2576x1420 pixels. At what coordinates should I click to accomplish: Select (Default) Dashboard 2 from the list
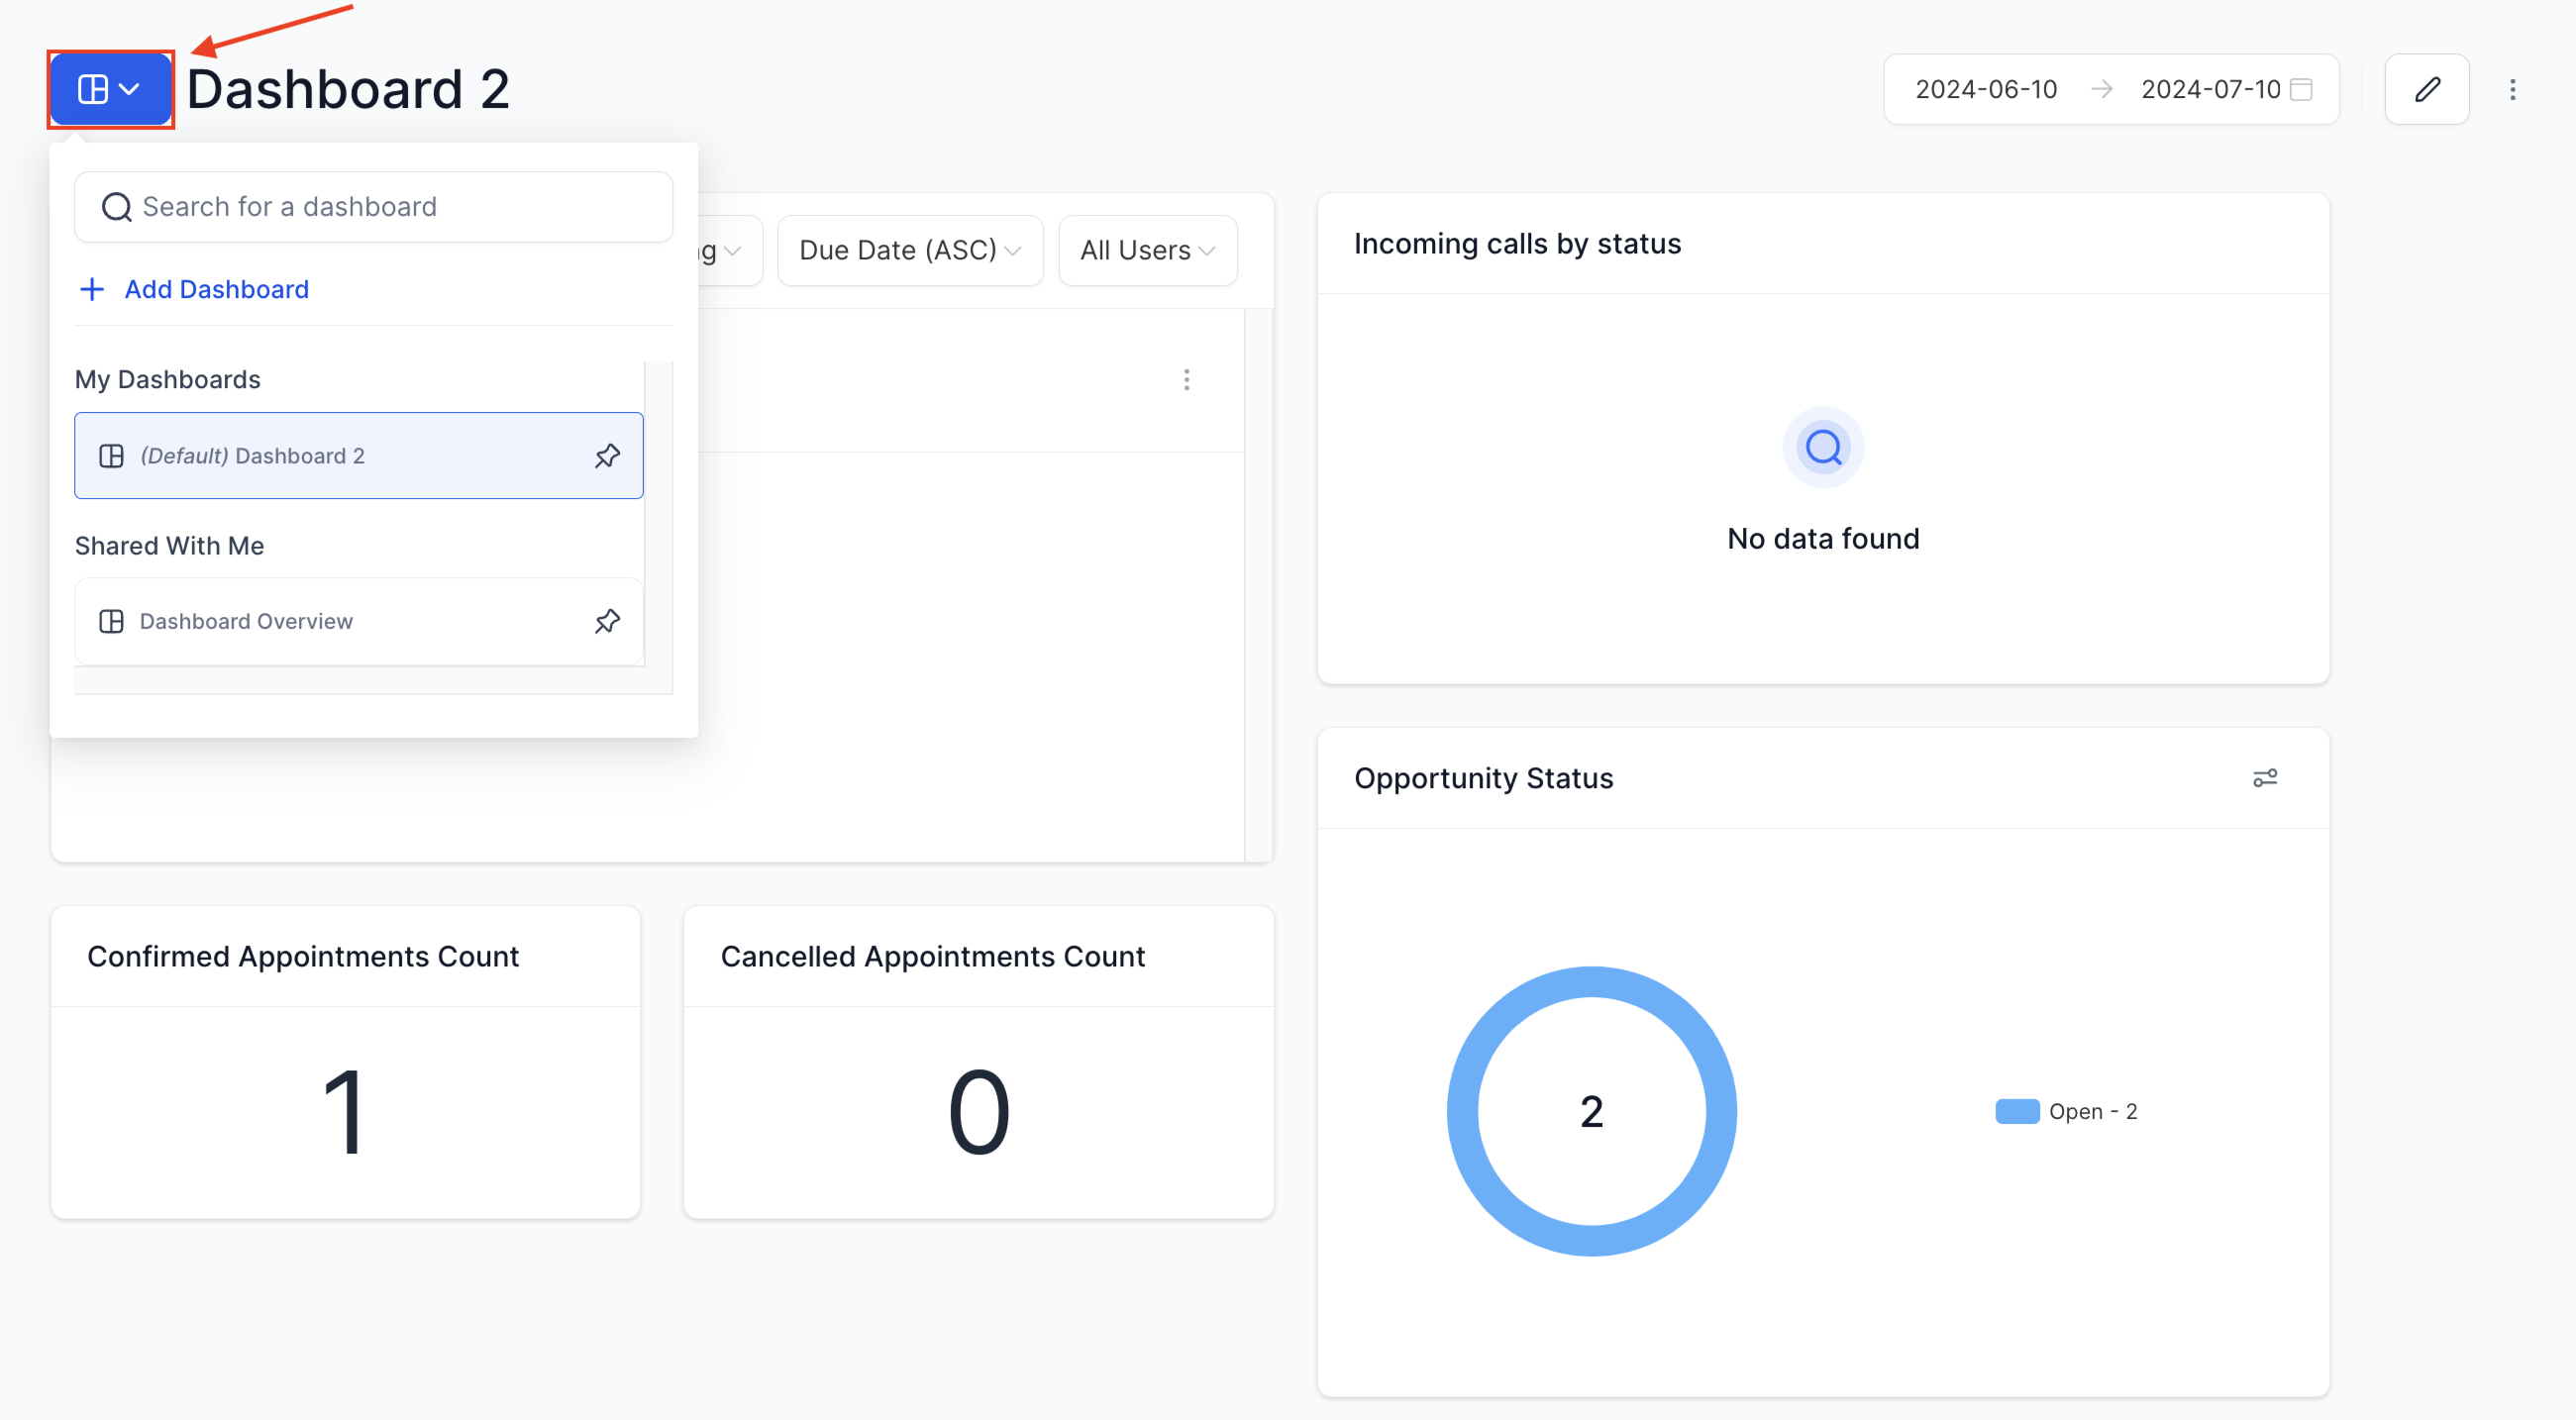coord(358,456)
